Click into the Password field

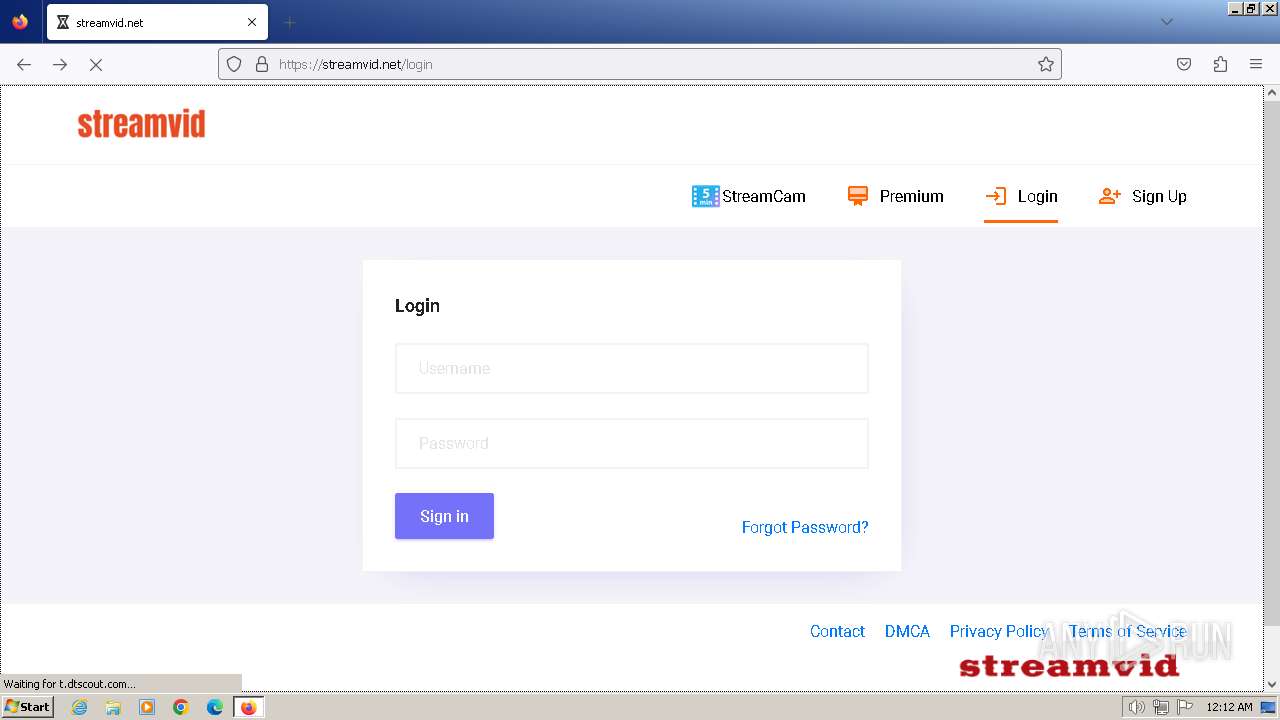[x=632, y=443]
